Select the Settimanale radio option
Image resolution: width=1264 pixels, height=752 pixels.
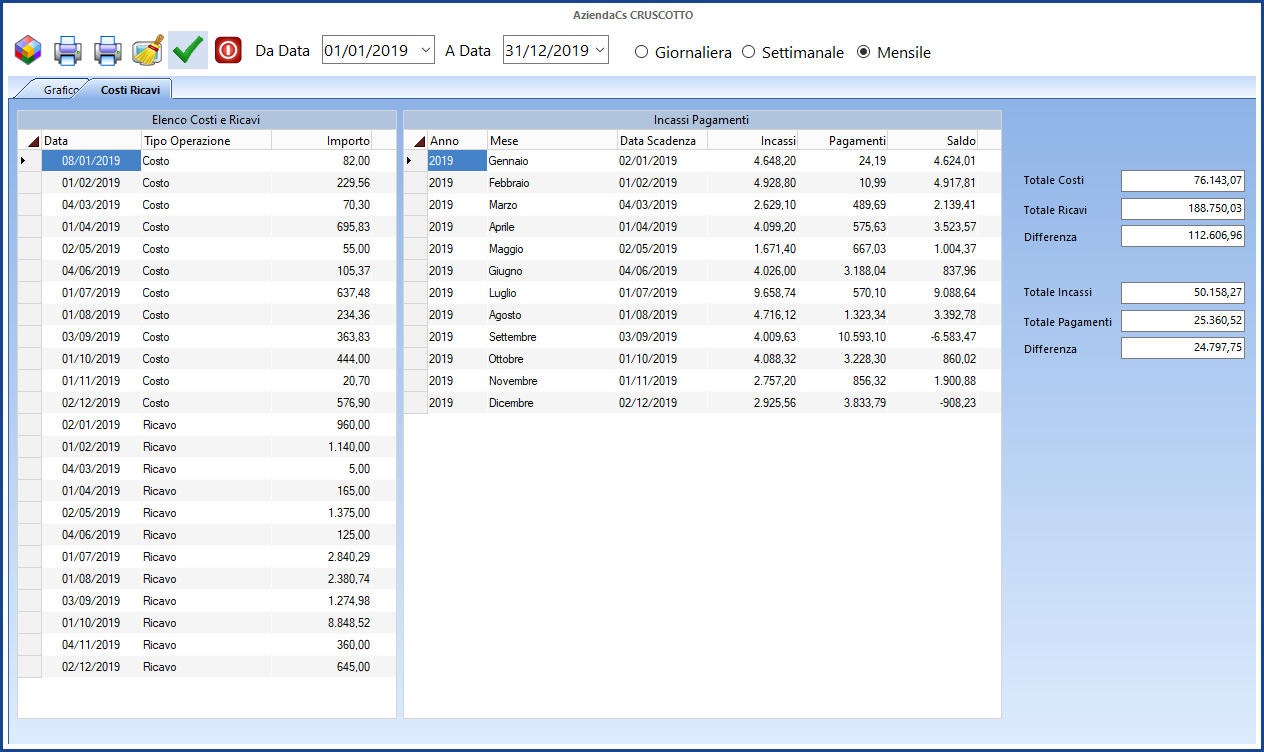(749, 52)
